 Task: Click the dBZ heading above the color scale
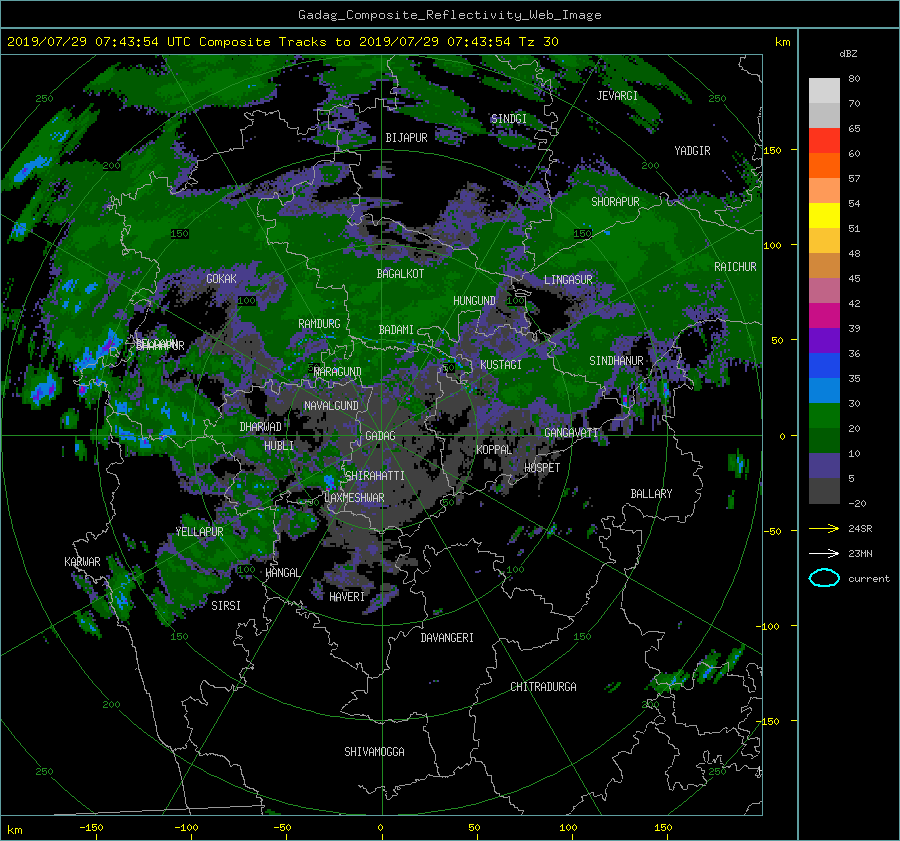[848, 54]
